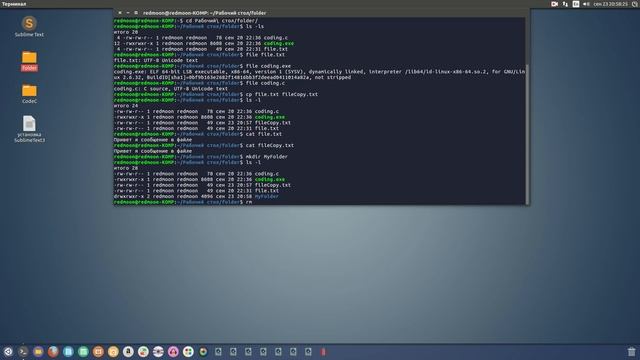Click the 'ls -ls' command text
The width and height of the screenshot is (640, 360).
click(x=255, y=27)
